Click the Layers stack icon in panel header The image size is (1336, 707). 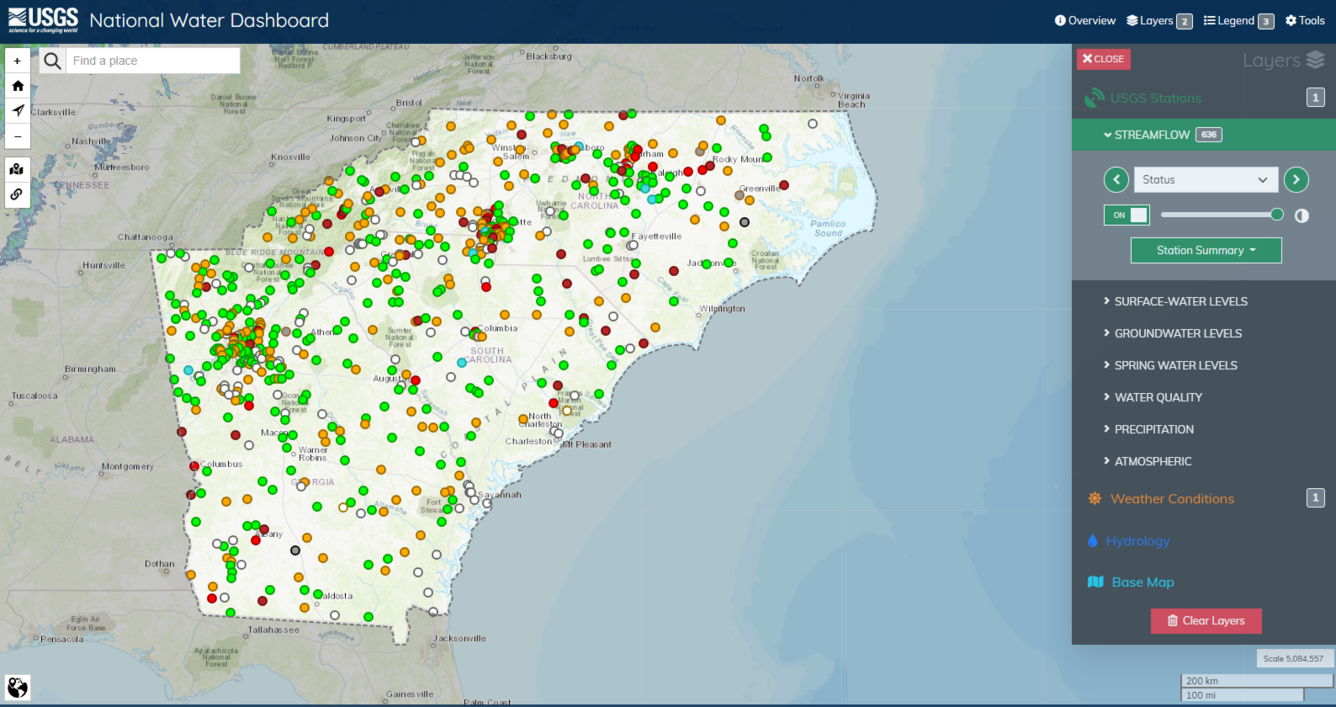(x=1315, y=60)
